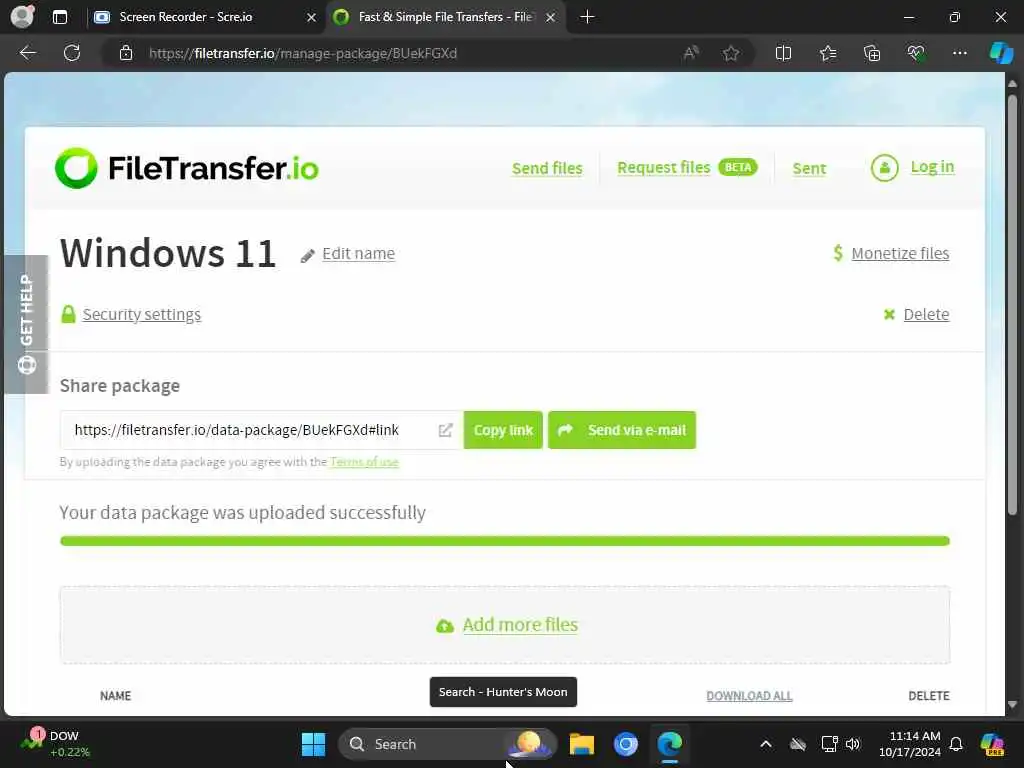This screenshot has height=768, width=1024.
Task: Open Edge Settings and more menu
Action: [959, 53]
